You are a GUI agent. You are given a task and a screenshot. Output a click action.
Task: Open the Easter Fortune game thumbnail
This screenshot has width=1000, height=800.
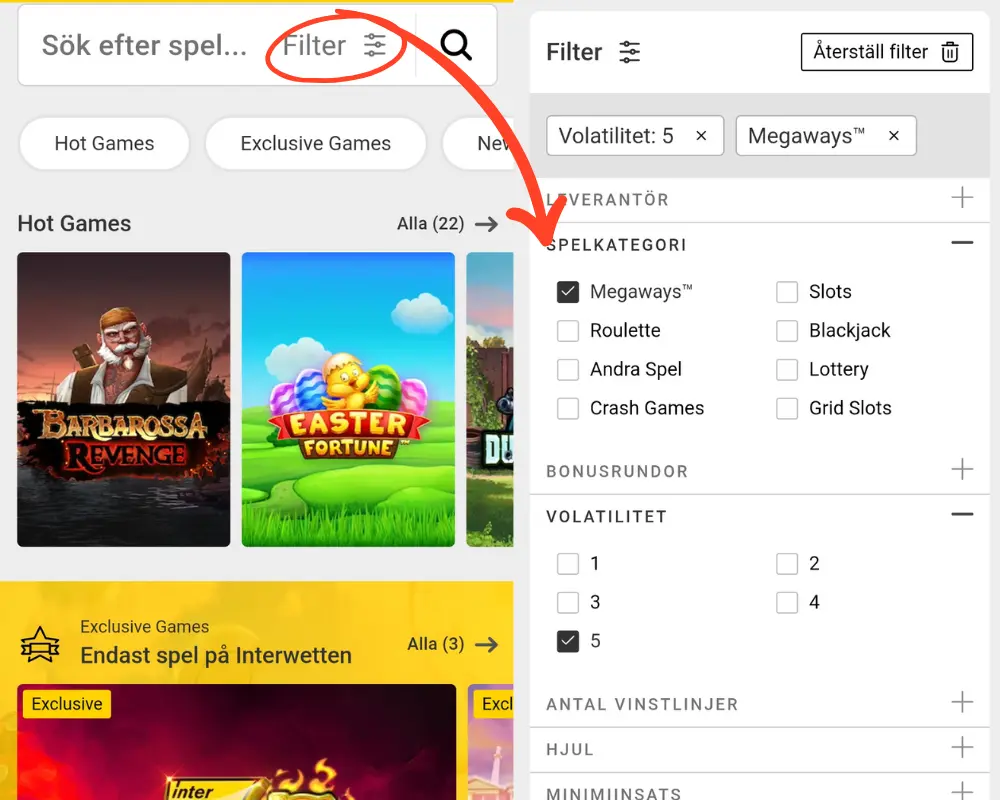[x=348, y=399]
